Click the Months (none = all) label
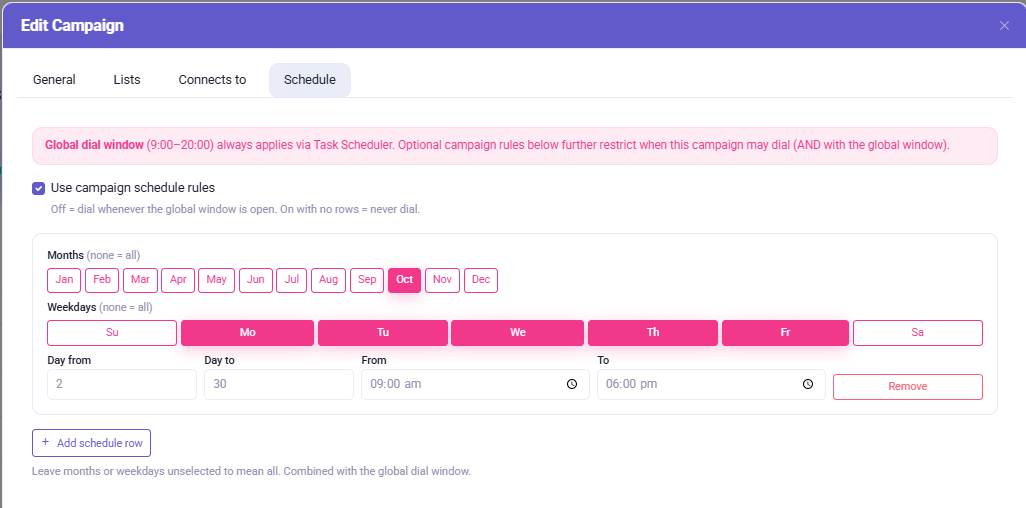Image resolution: width=1026 pixels, height=508 pixels. click(94, 255)
